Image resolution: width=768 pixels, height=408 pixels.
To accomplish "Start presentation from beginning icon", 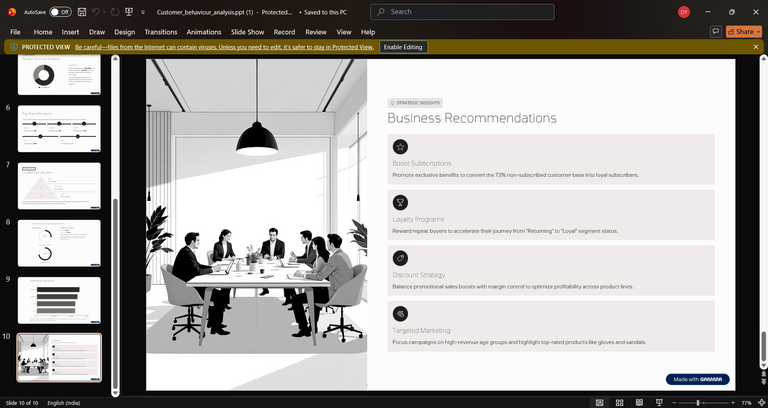I will [x=129, y=12].
